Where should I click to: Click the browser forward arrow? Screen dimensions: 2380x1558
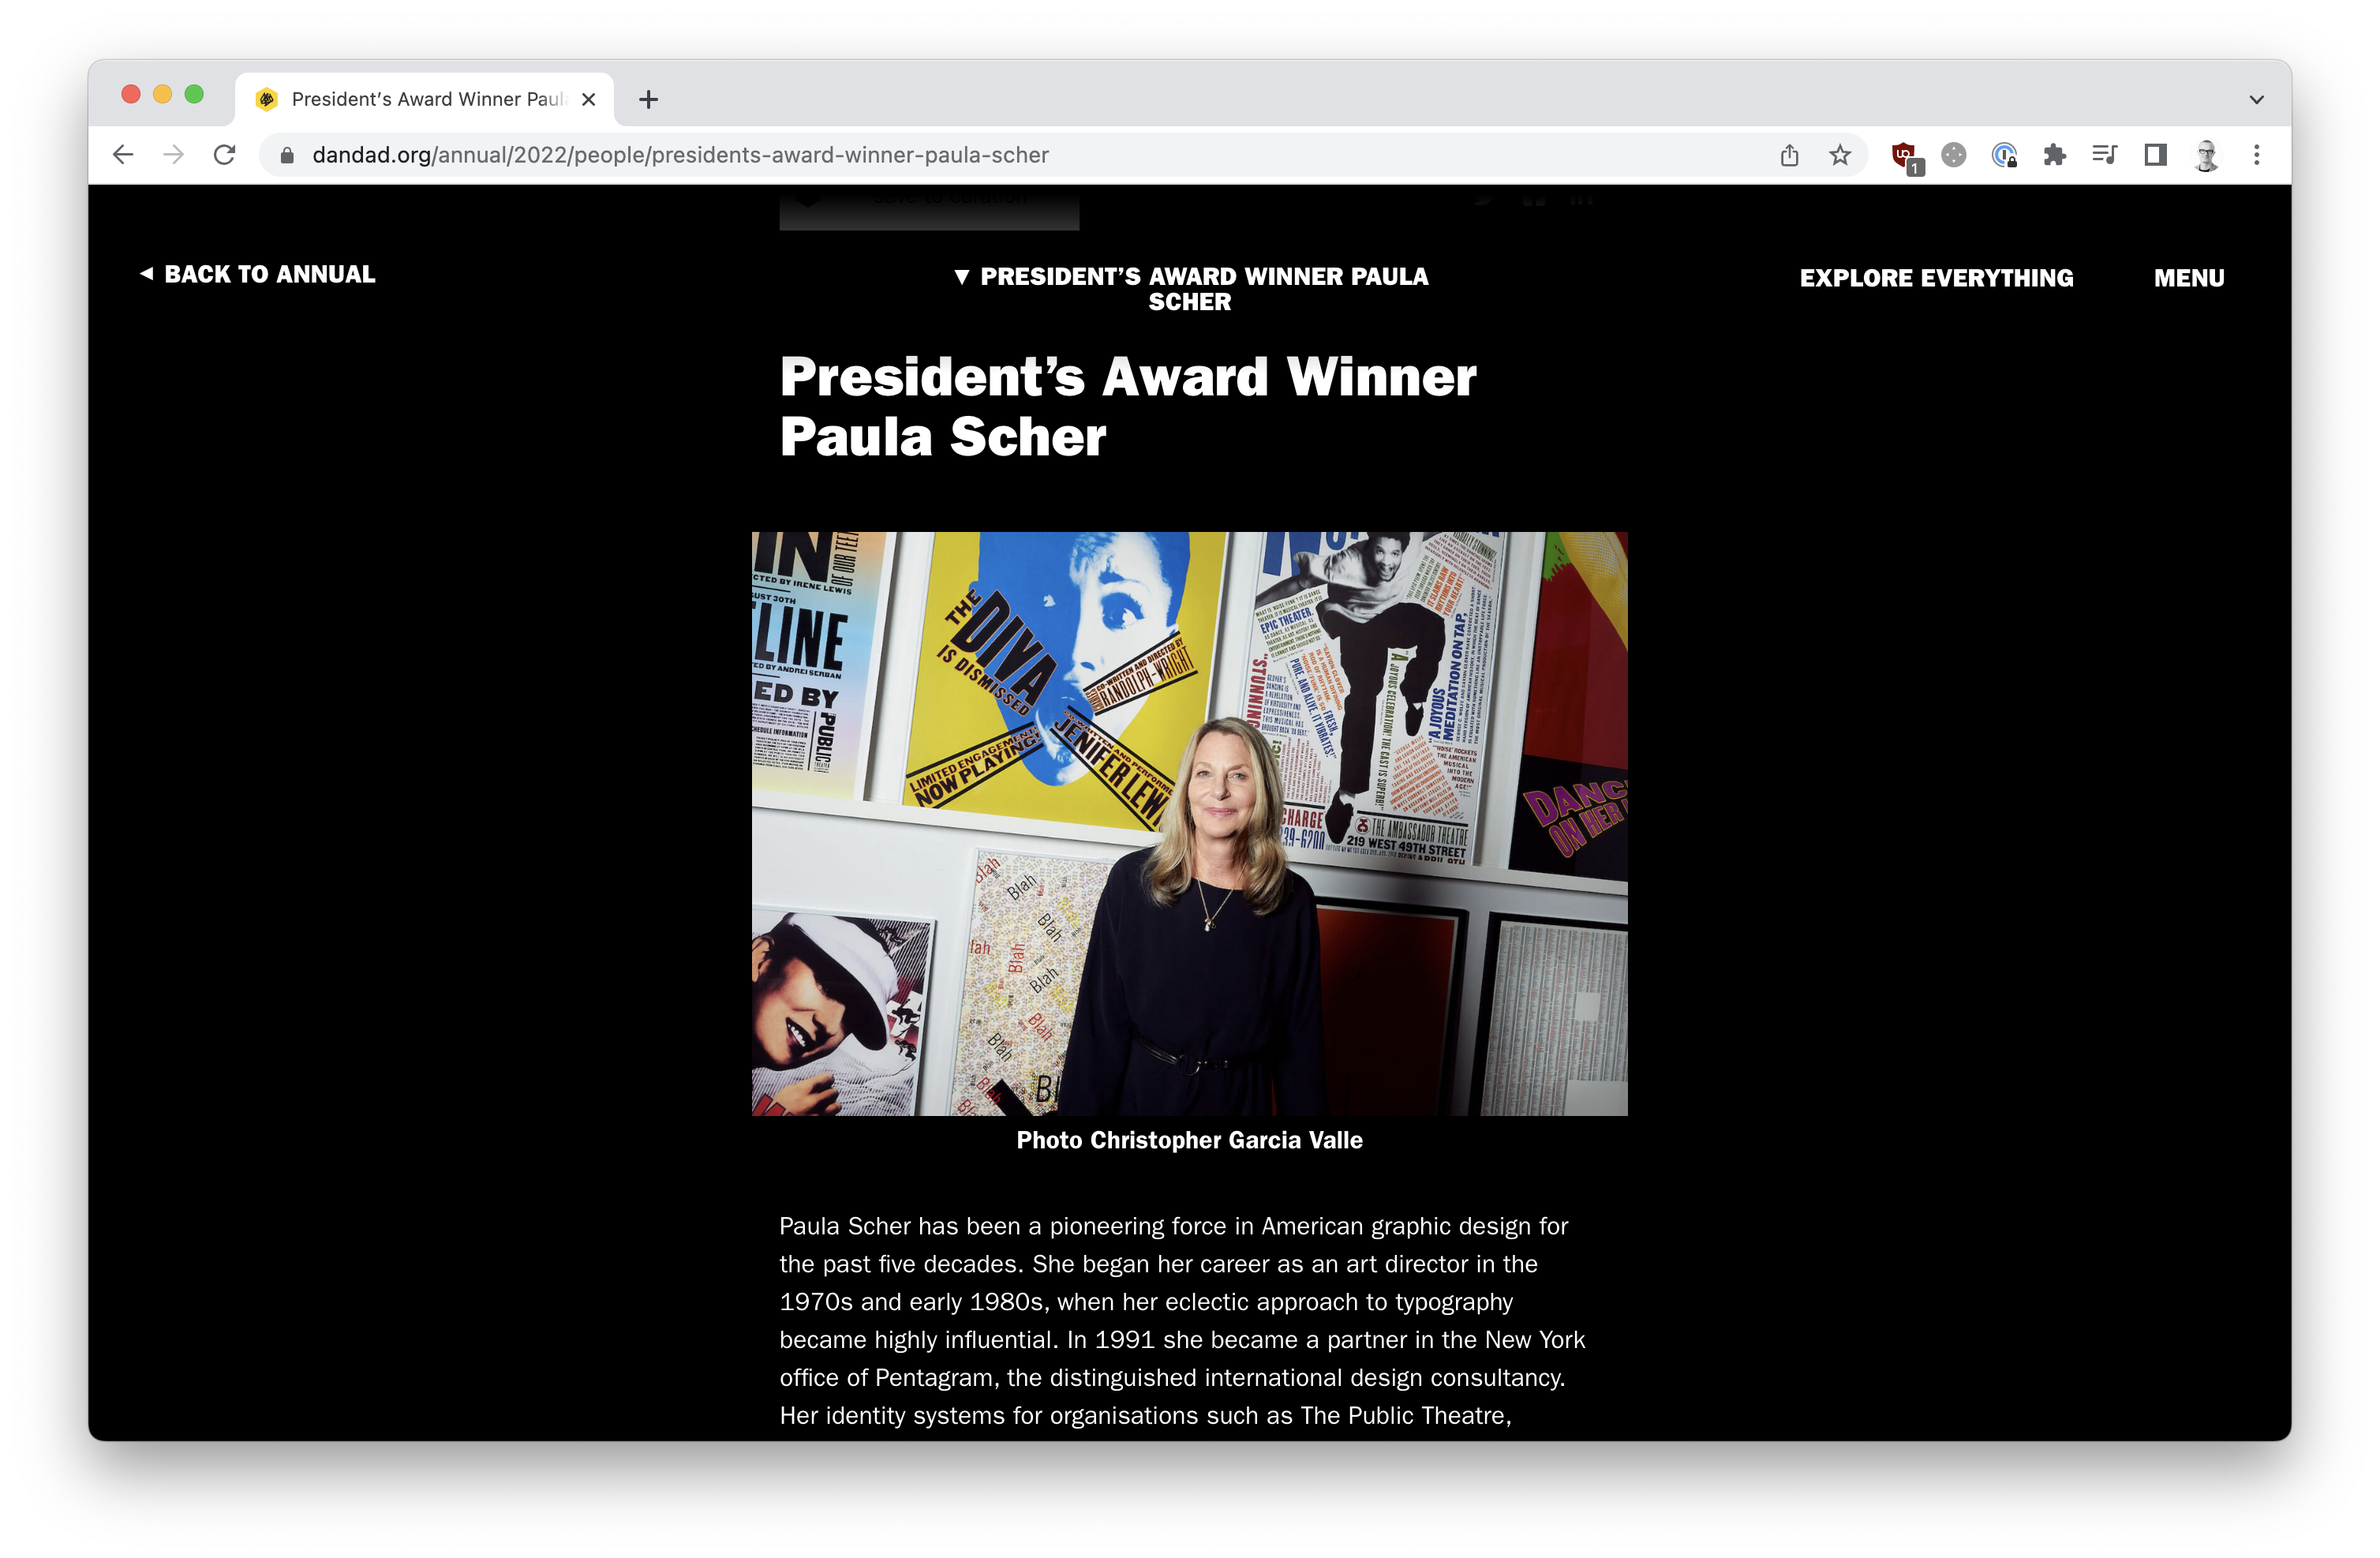pos(174,155)
